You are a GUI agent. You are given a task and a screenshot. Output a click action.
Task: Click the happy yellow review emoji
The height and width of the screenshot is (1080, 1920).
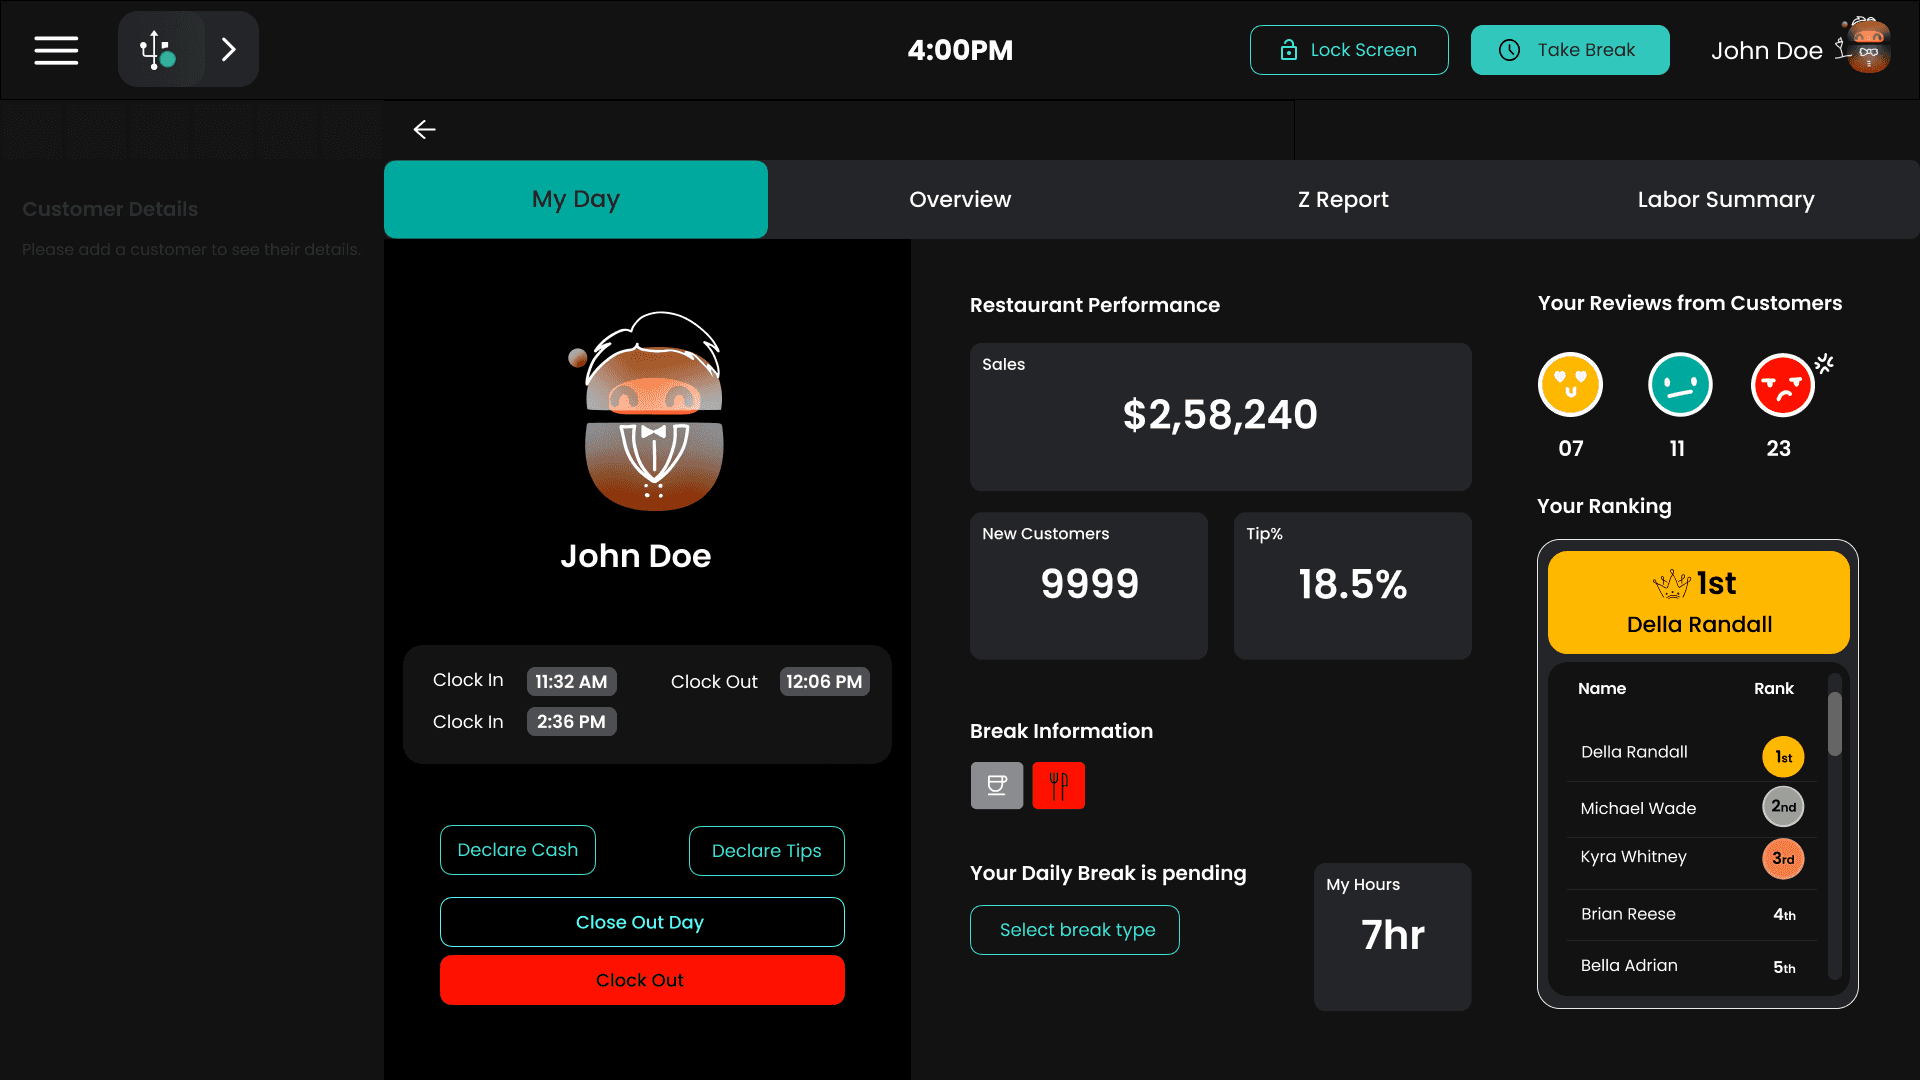coord(1570,385)
